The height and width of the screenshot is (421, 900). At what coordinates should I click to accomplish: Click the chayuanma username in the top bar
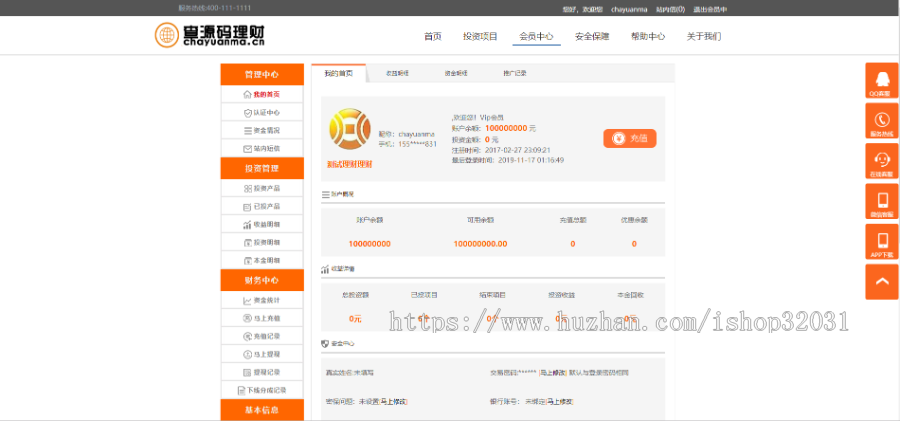(x=629, y=9)
